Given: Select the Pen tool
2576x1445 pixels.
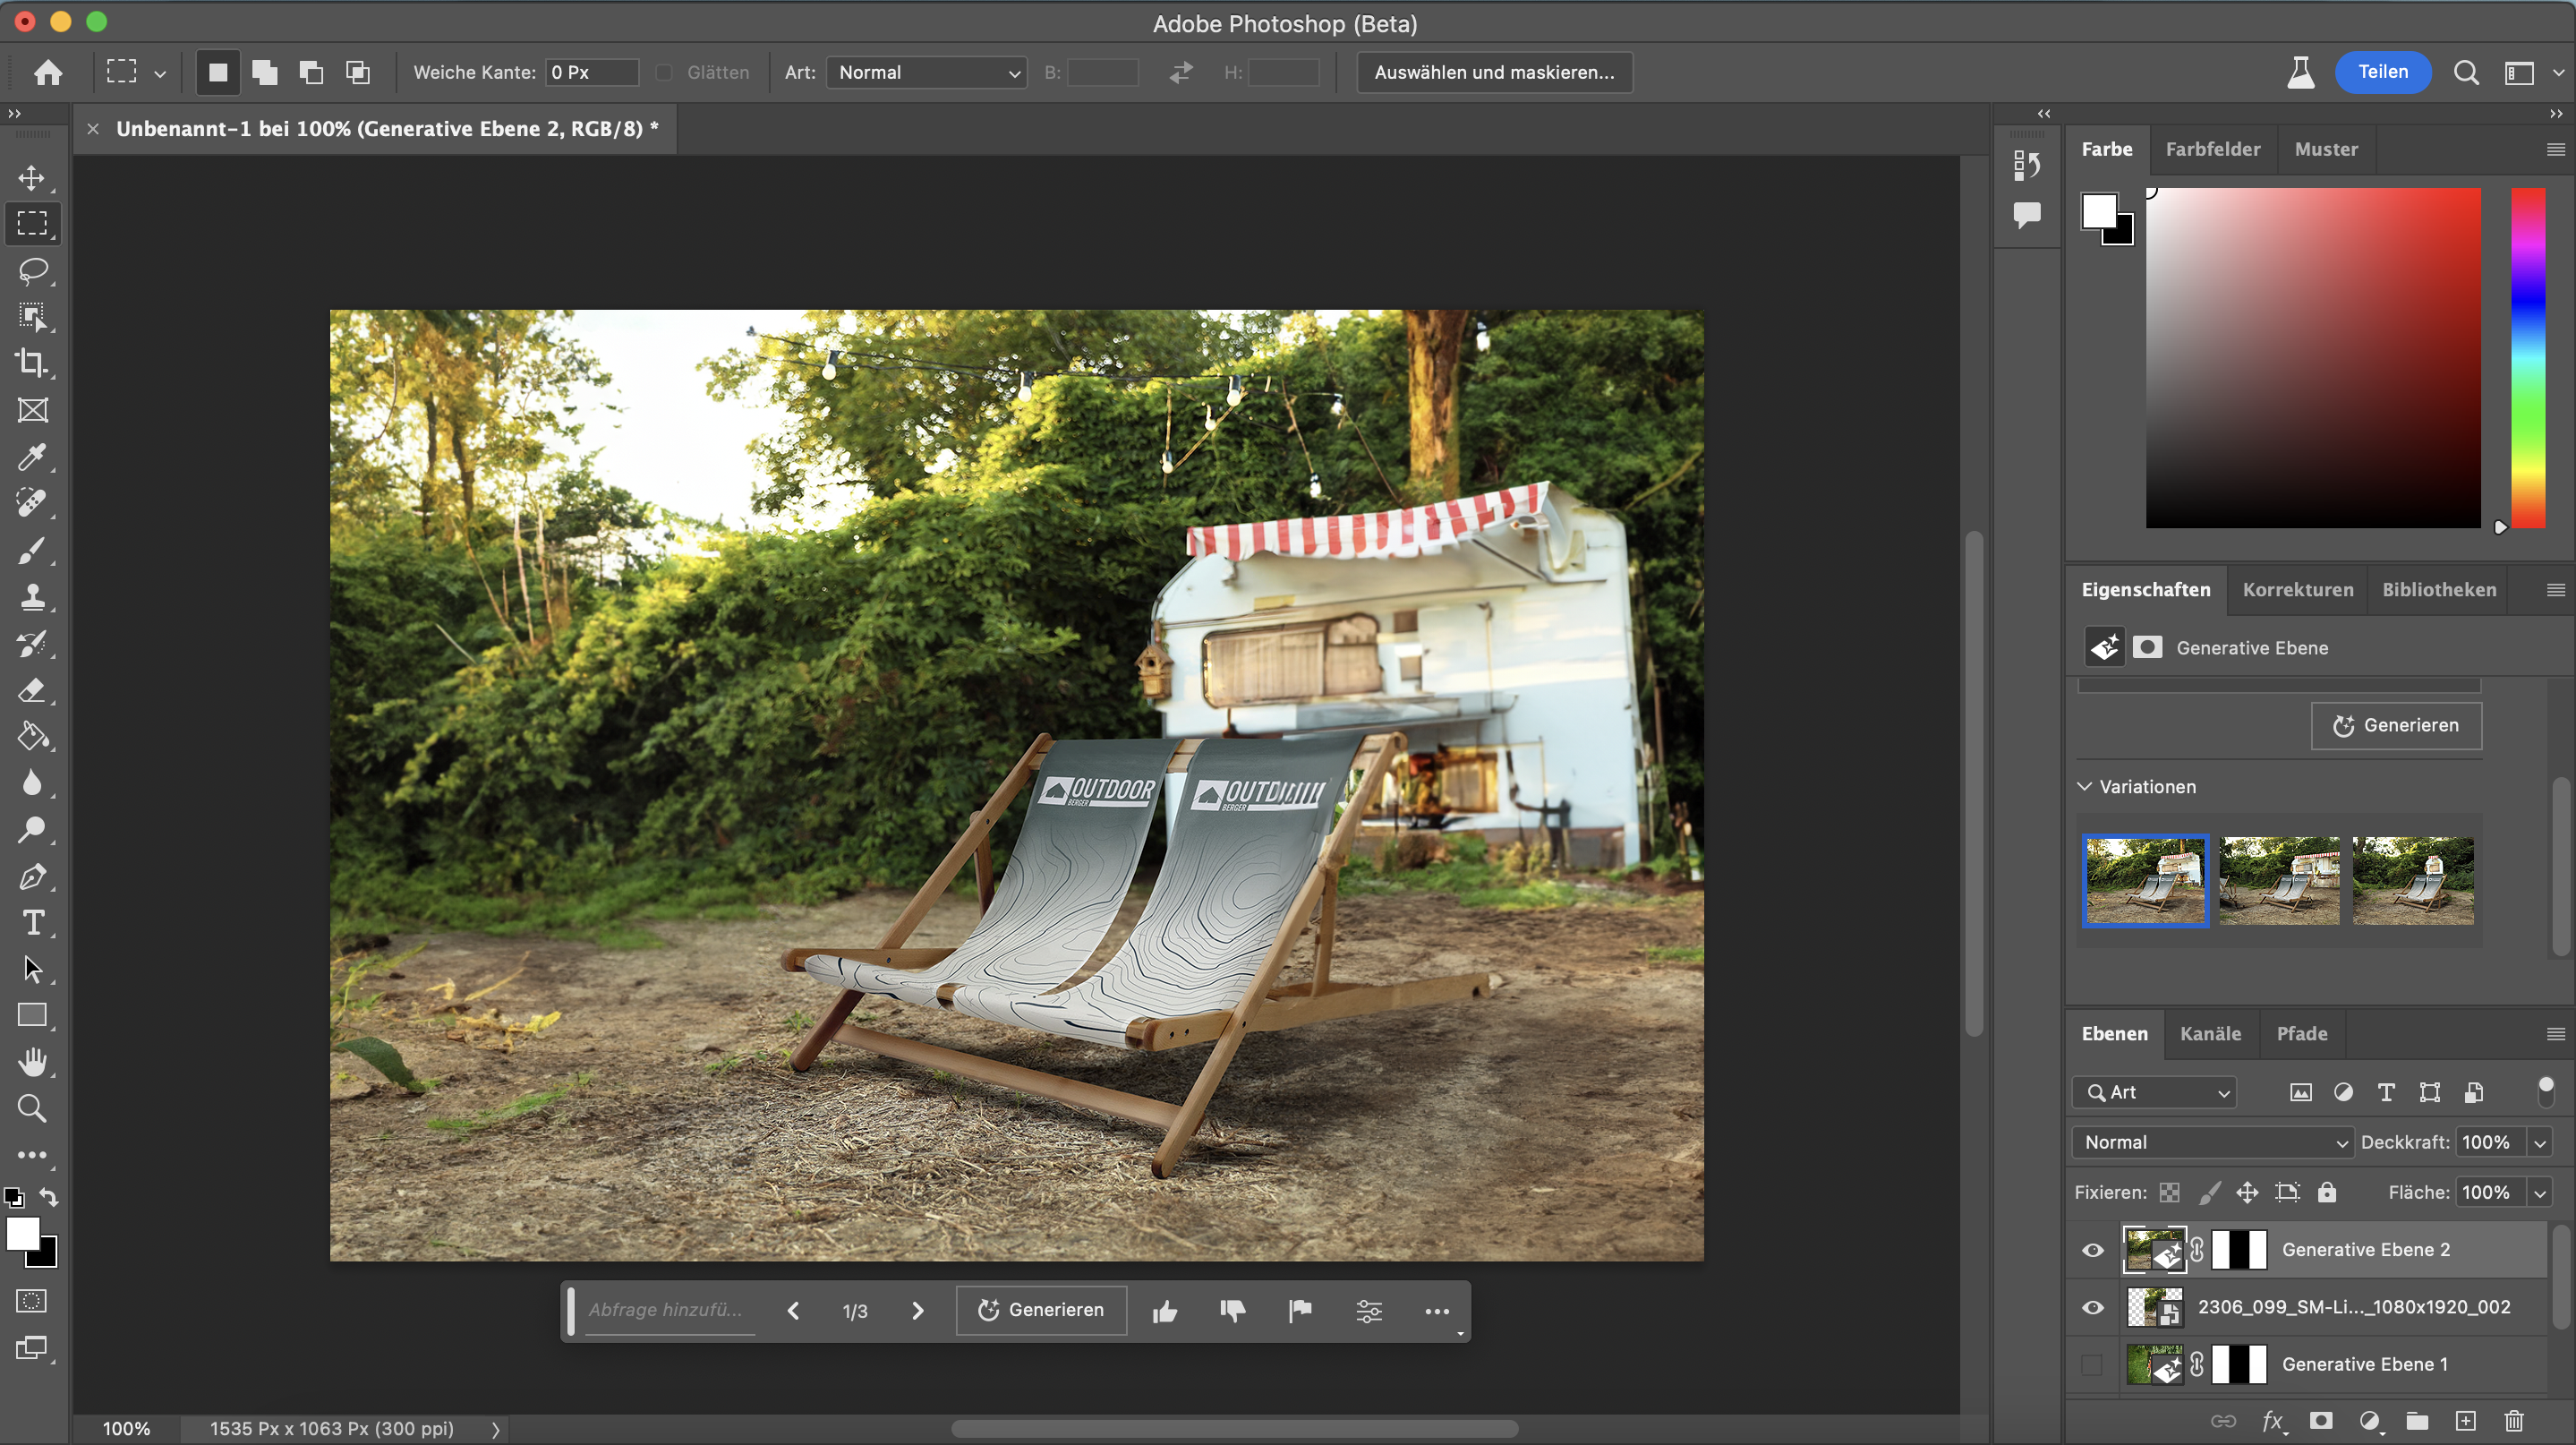Looking at the screenshot, I should pyautogui.click(x=32, y=877).
